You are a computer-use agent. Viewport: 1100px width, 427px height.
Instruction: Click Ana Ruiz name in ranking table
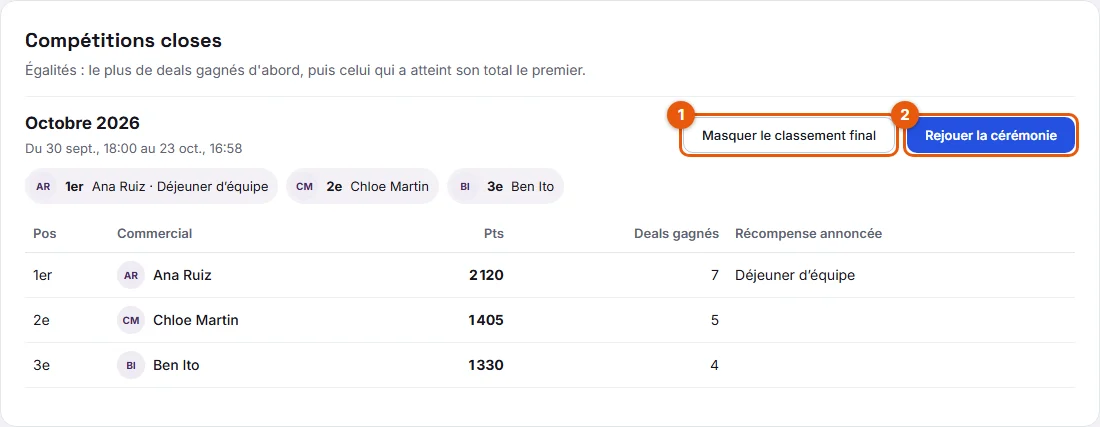point(182,276)
